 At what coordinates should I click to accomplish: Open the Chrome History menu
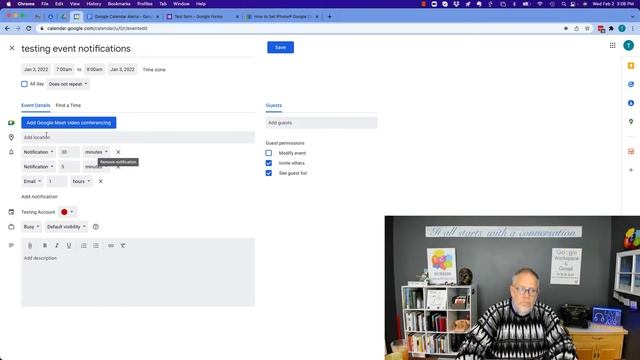(93, 4)
